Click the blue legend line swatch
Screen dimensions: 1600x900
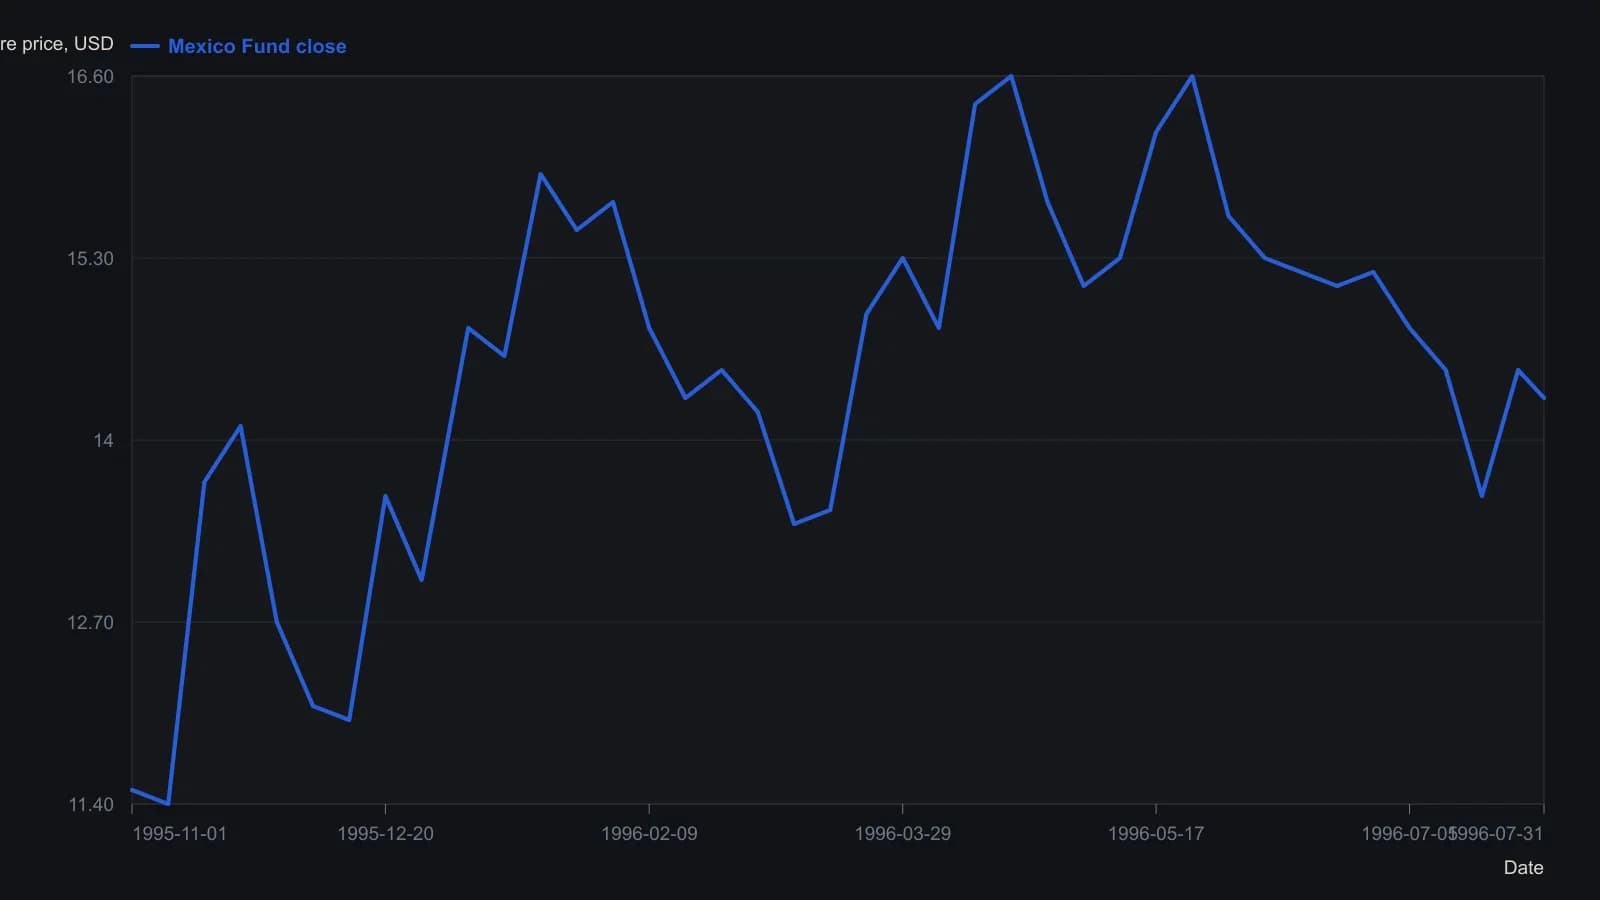pos(145,46)
